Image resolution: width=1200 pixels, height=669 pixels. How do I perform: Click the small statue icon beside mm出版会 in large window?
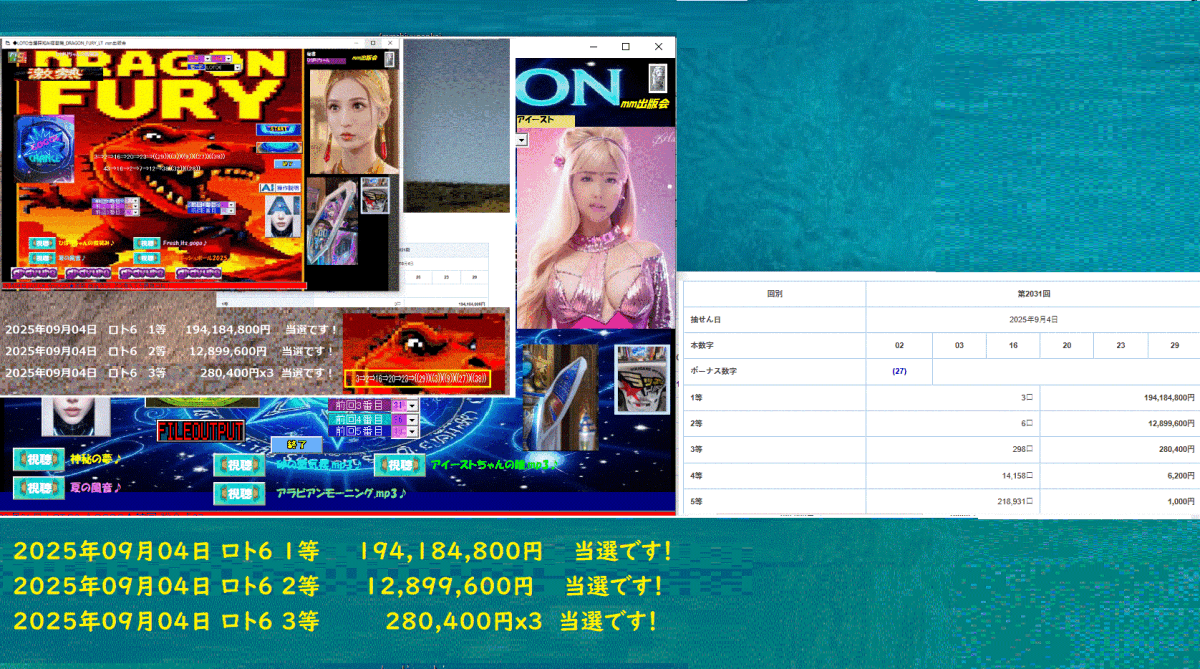pyautogui.click(x=658, y=78)
